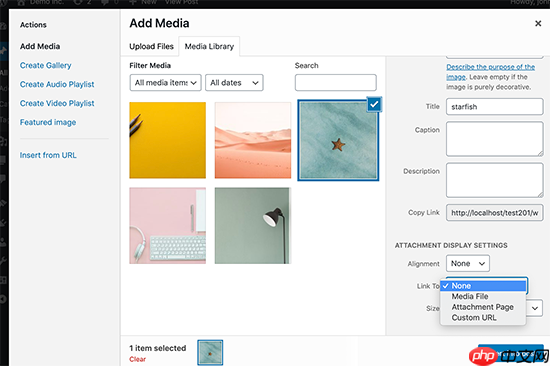Clear the current selection

coord(138,359)
